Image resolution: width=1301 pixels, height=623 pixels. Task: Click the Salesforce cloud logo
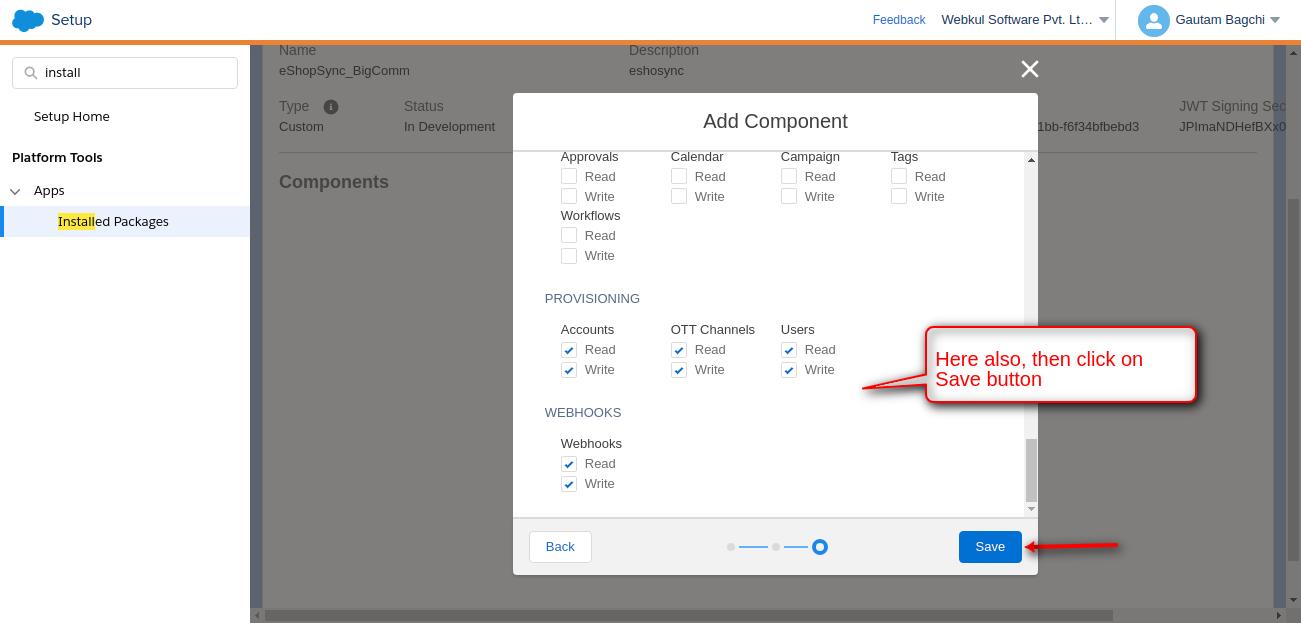(28, 20)
